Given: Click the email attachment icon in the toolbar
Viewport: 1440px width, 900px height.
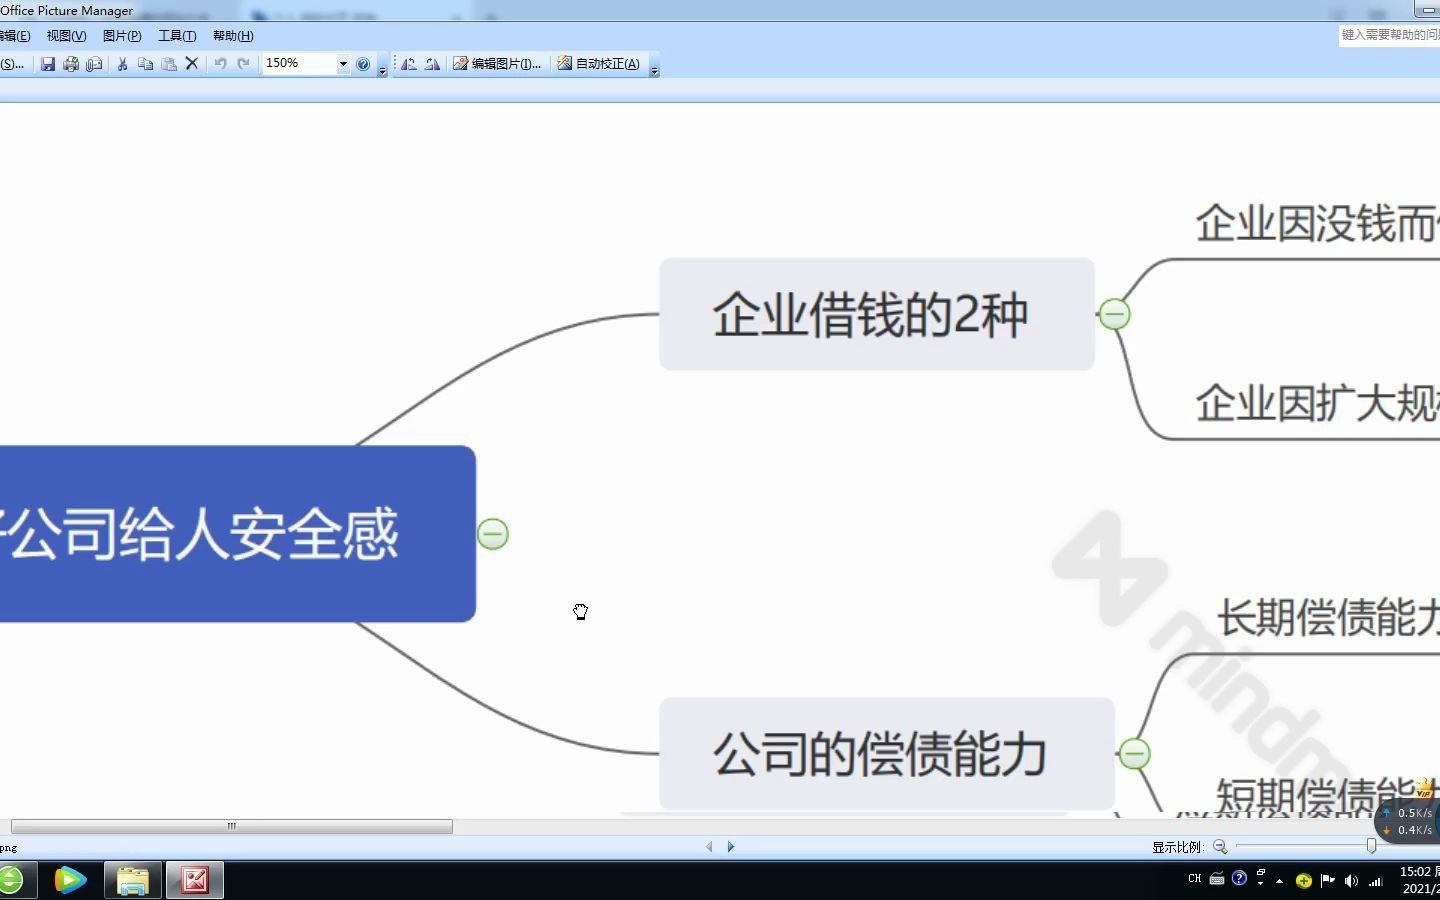Looking at the screenshot, I should tap(94, 64).
